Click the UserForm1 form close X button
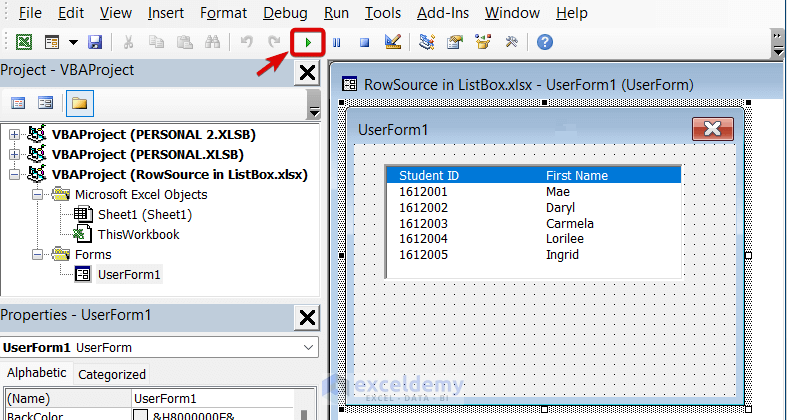 point(713,129)
